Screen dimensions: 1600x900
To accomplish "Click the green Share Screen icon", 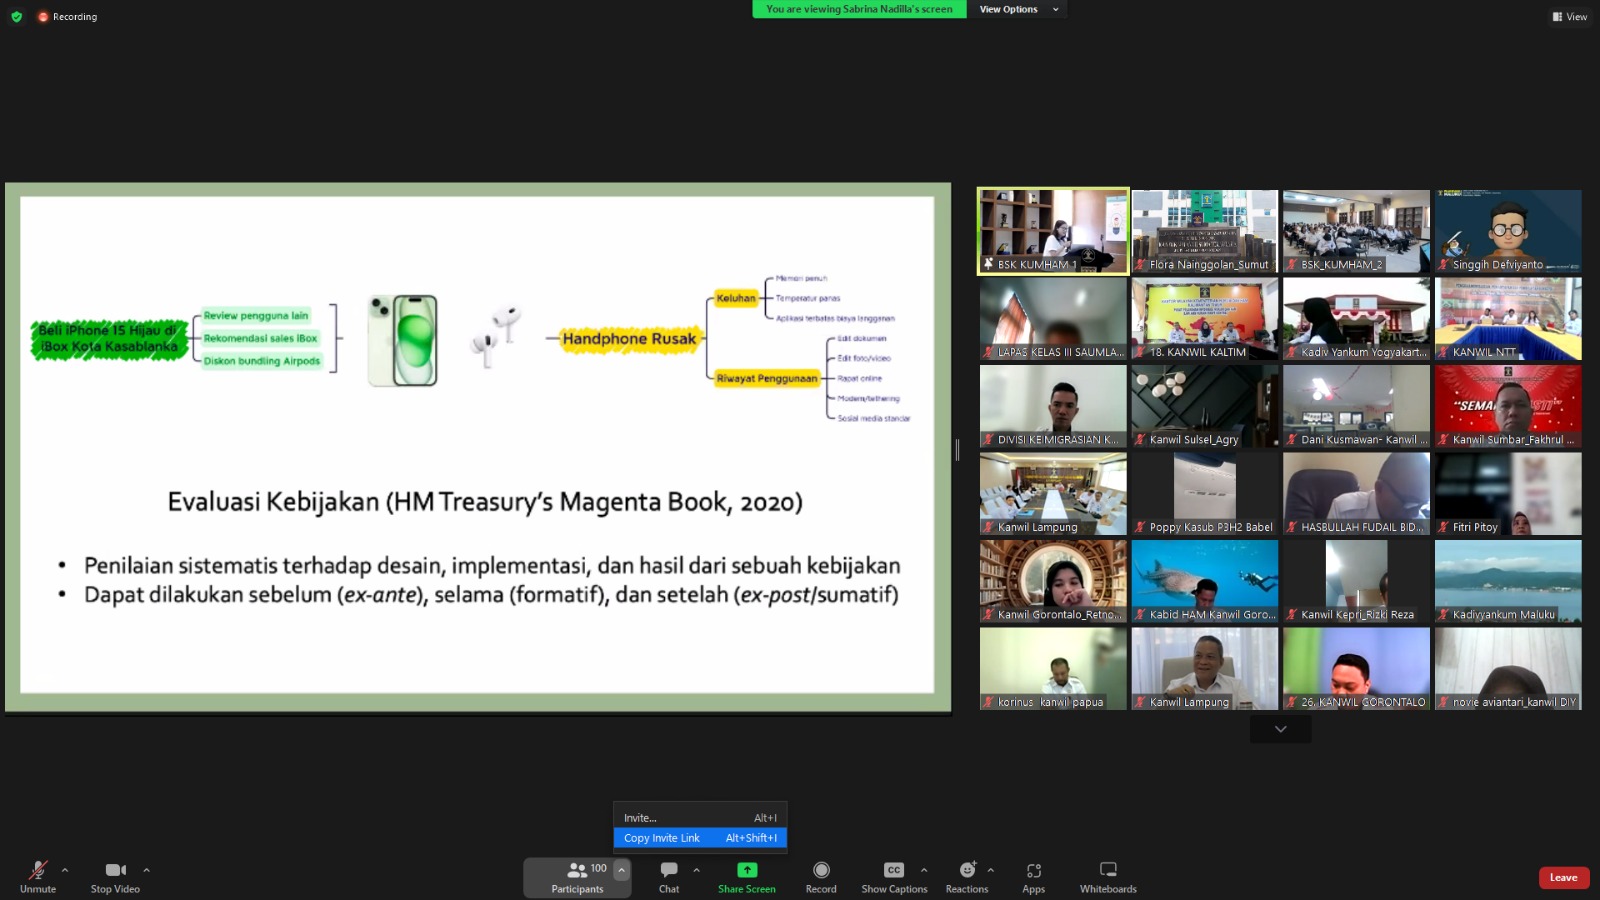I will (747, 870).
